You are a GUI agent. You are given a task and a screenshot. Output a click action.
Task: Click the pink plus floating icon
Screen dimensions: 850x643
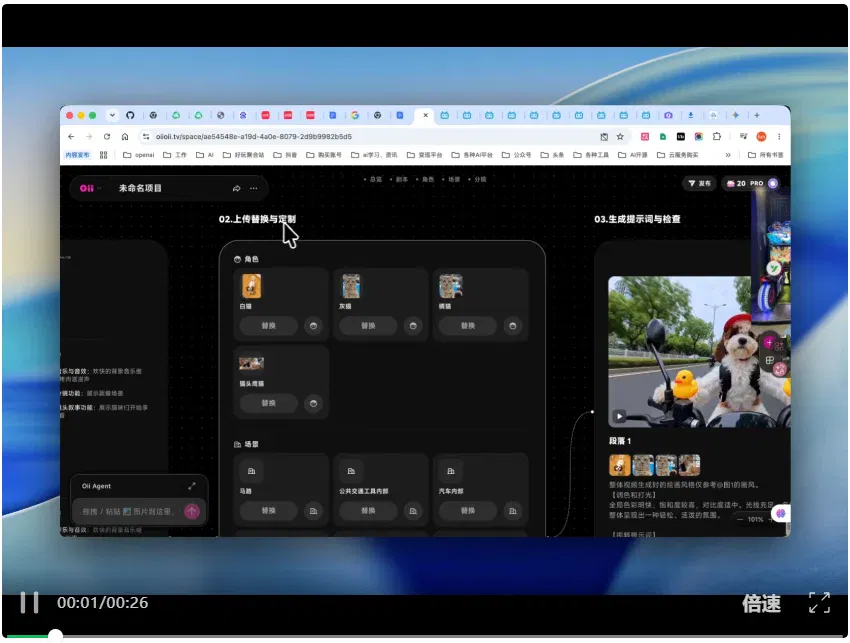click(x=769, y=343)
